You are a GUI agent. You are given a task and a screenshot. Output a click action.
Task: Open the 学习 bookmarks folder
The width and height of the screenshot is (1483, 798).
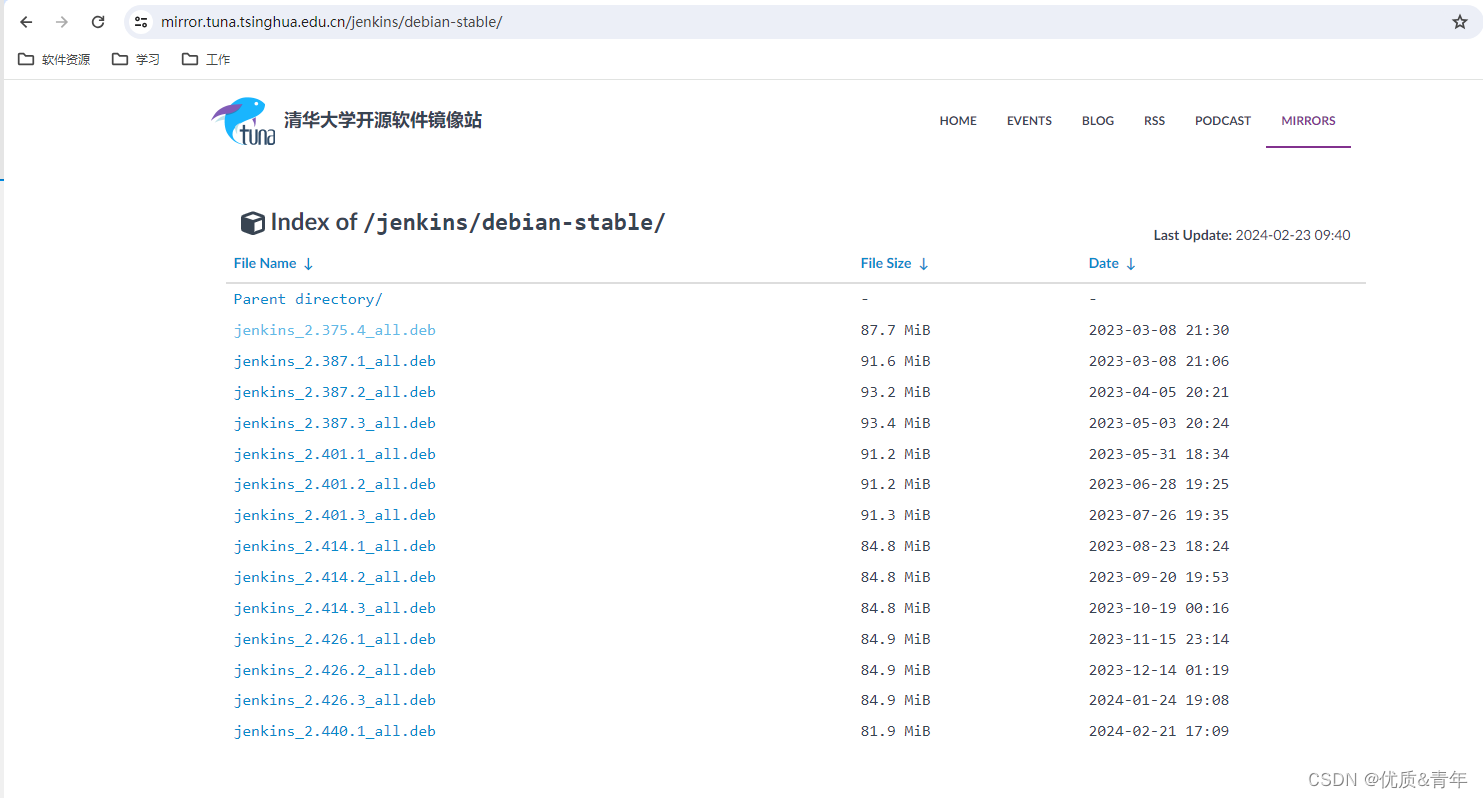coord(136,59)
